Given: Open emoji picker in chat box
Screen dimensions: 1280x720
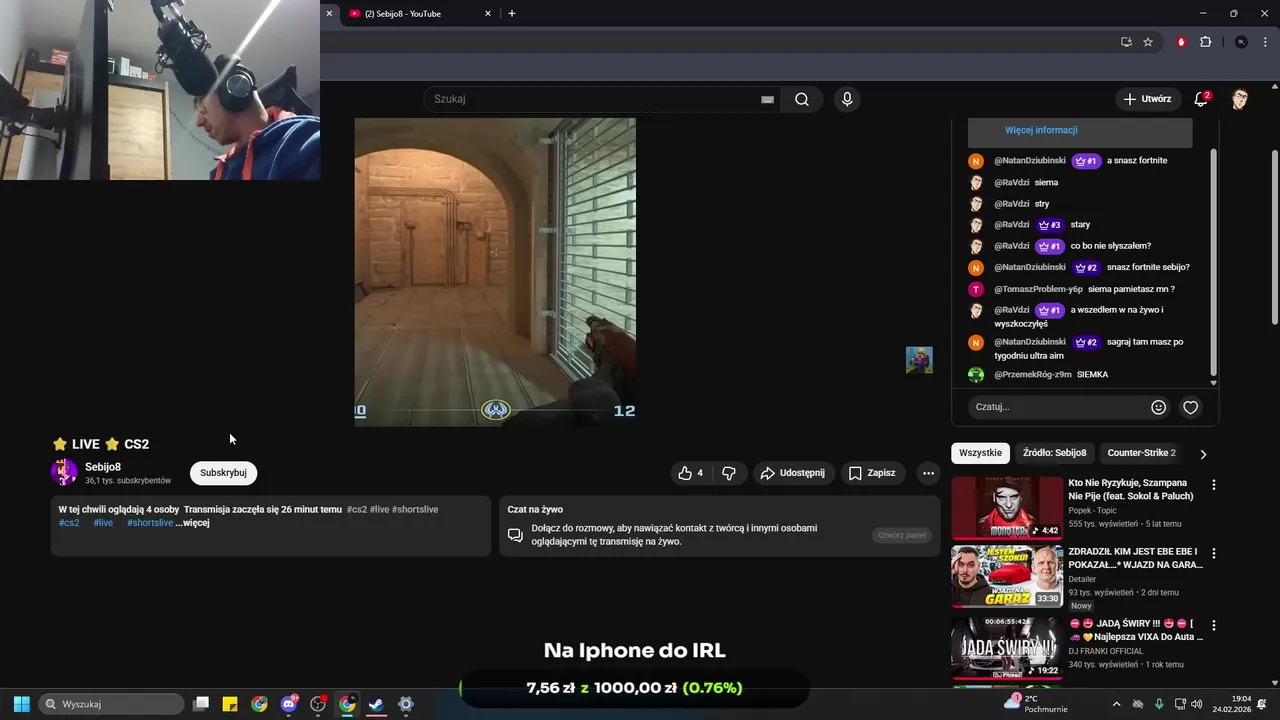Looking at the screenshot, I should 1158,407.
